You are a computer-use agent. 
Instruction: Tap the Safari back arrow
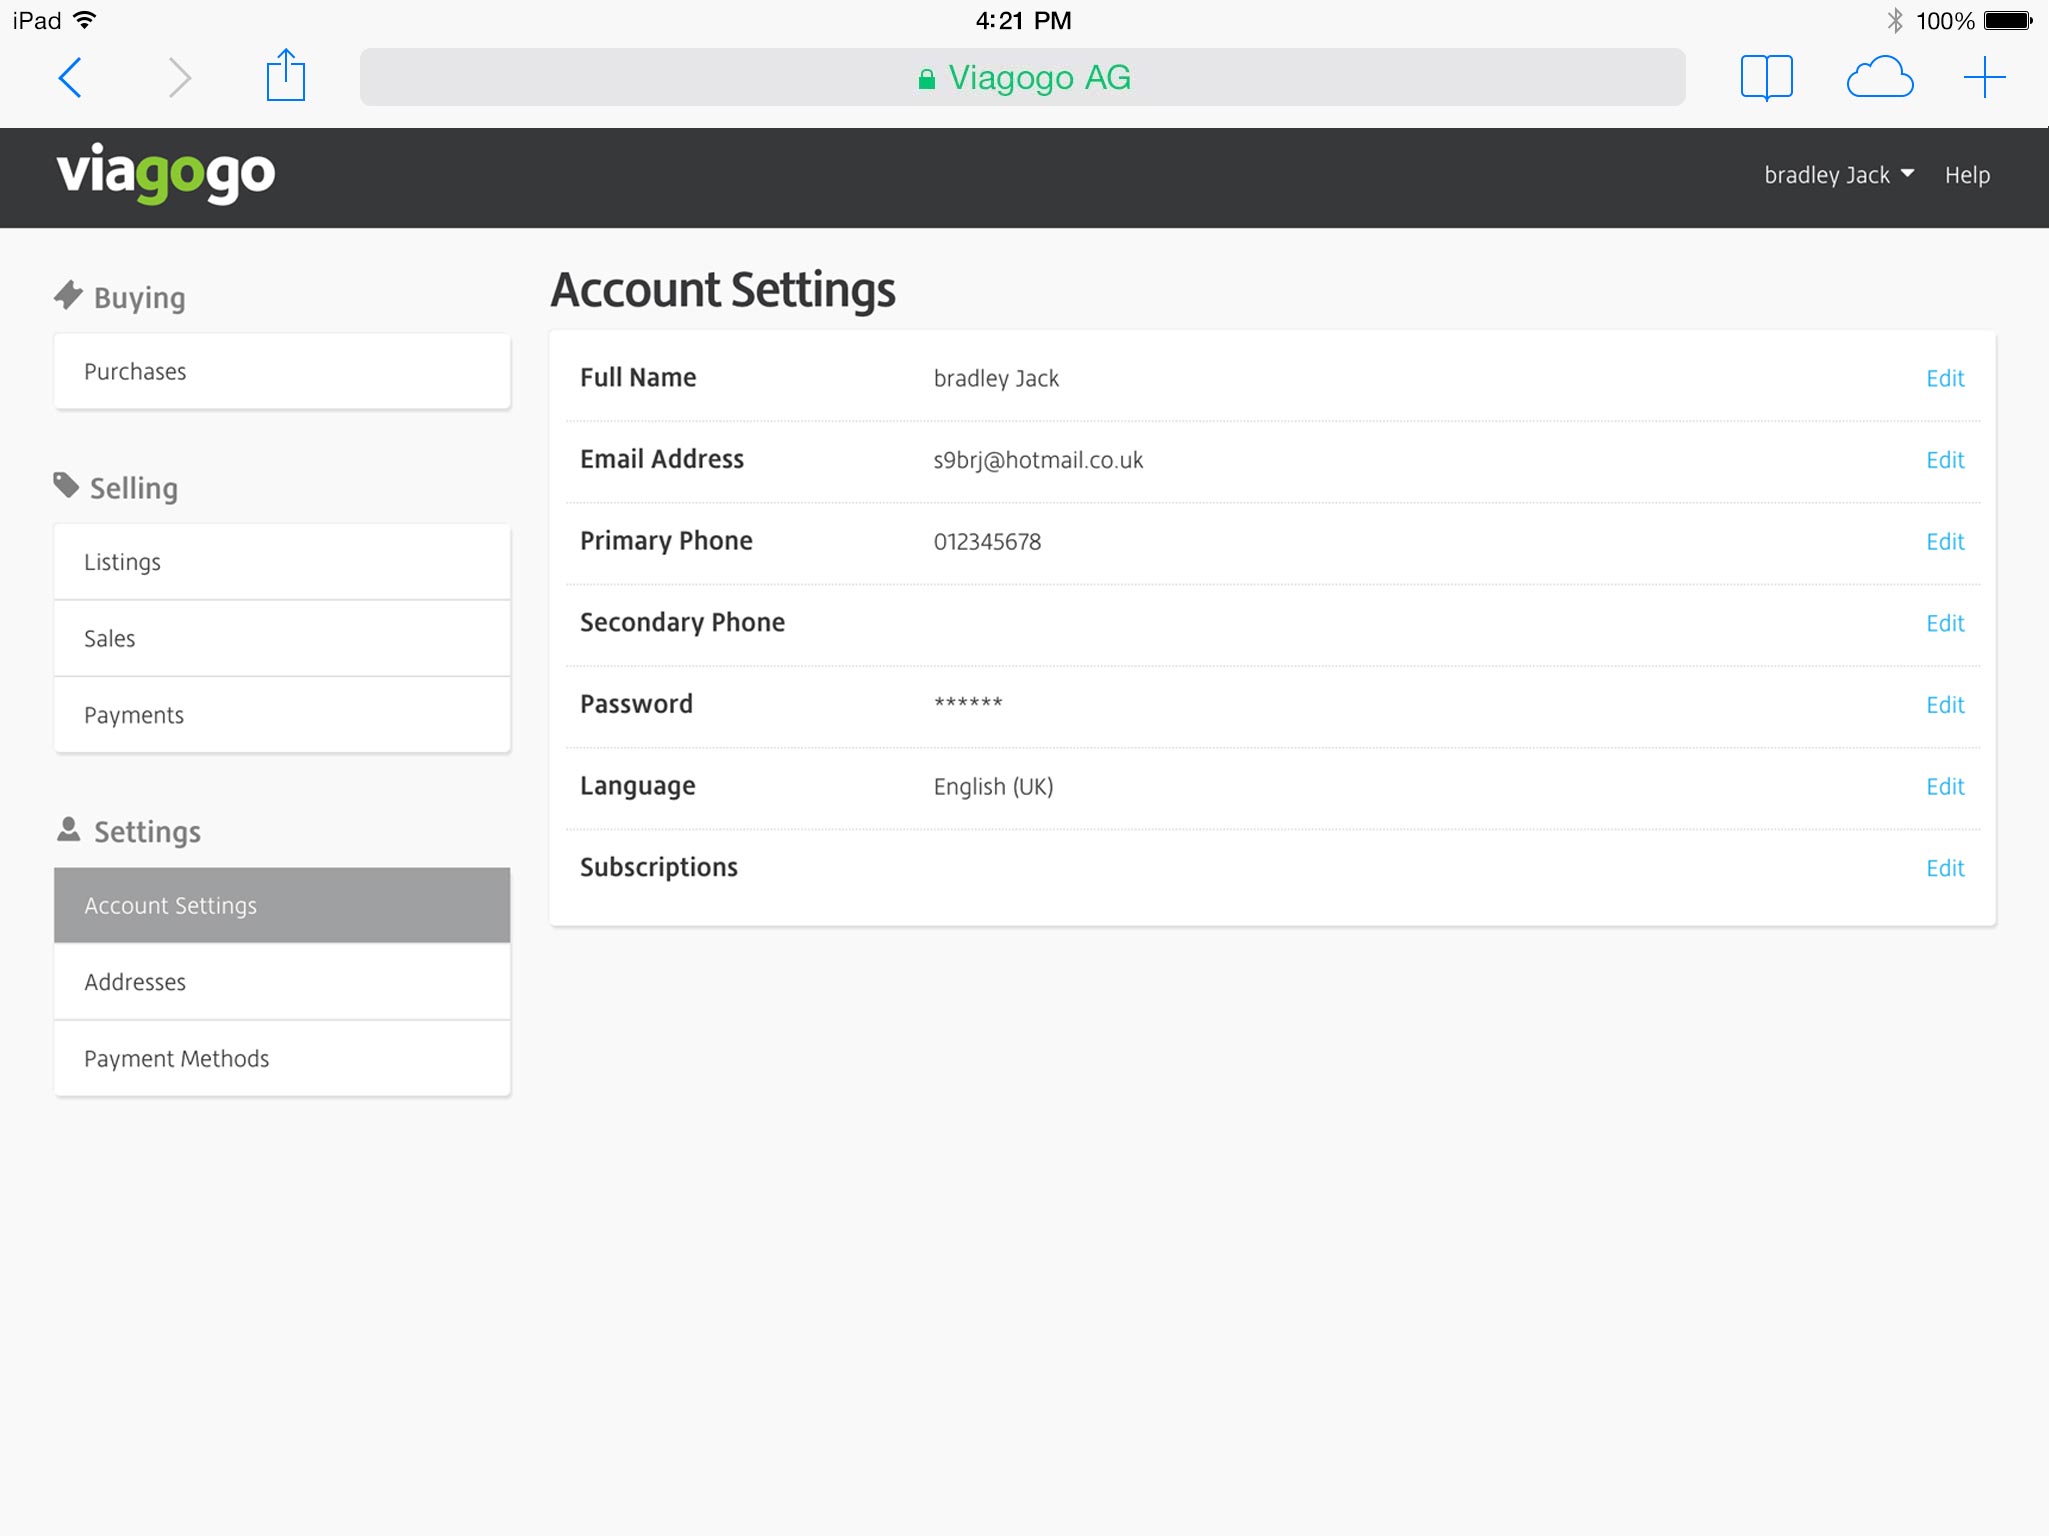coord(70,77)
